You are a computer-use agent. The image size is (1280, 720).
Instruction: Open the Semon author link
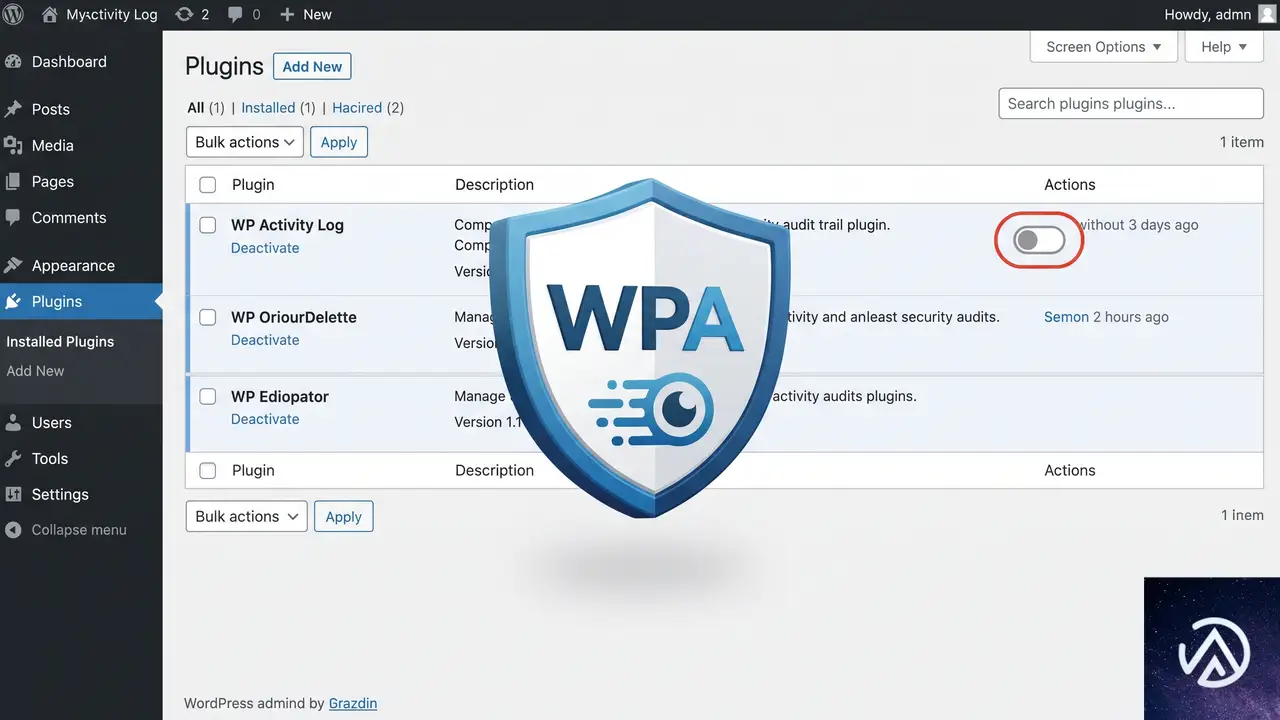(1066, 317)
